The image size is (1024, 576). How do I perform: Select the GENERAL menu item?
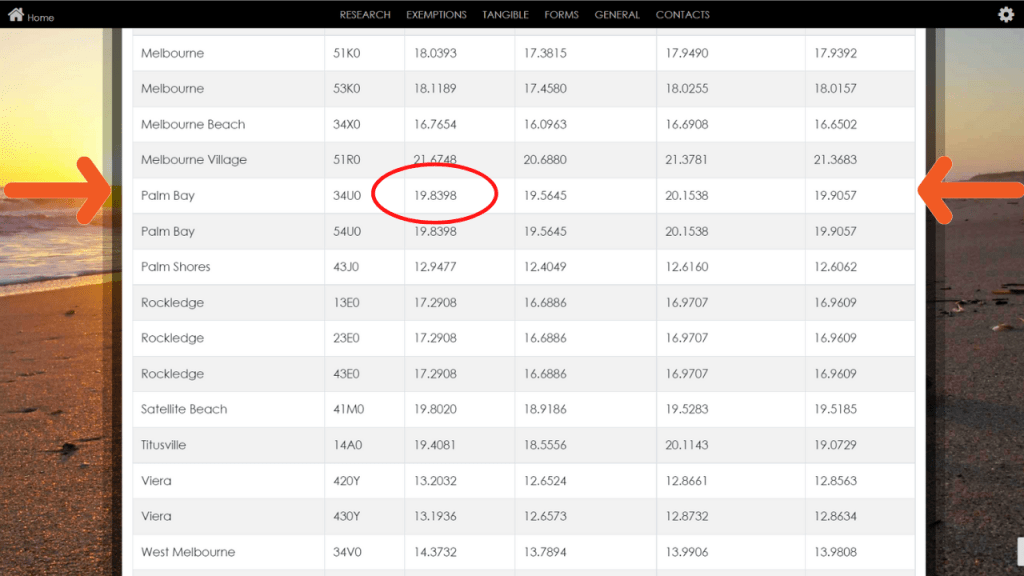point(617,15)
